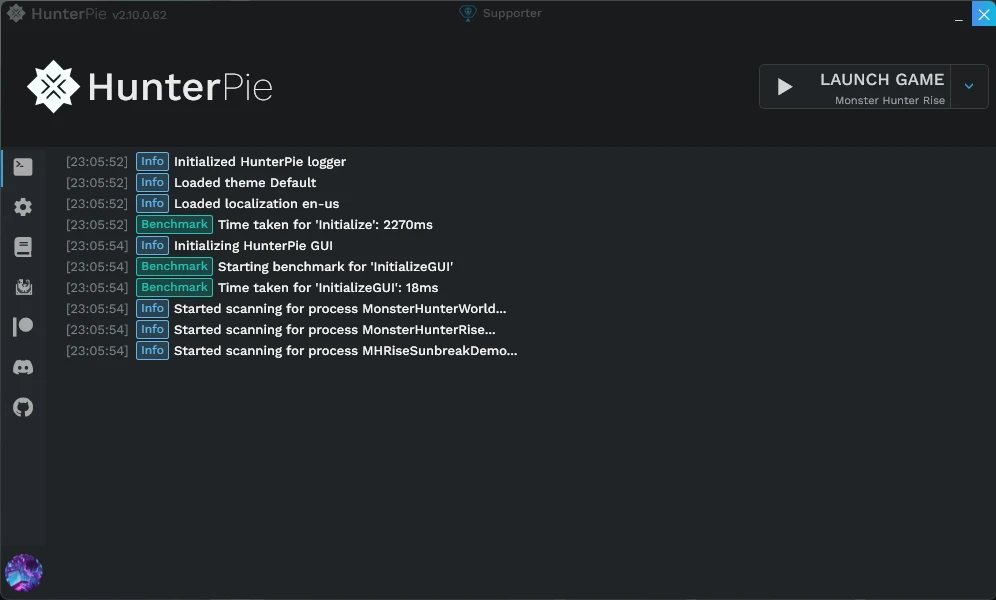Viewport: 996px width, 600px height.
Task: Click the Info tag beside MonsterHunterWorld line
Action: 152,308
